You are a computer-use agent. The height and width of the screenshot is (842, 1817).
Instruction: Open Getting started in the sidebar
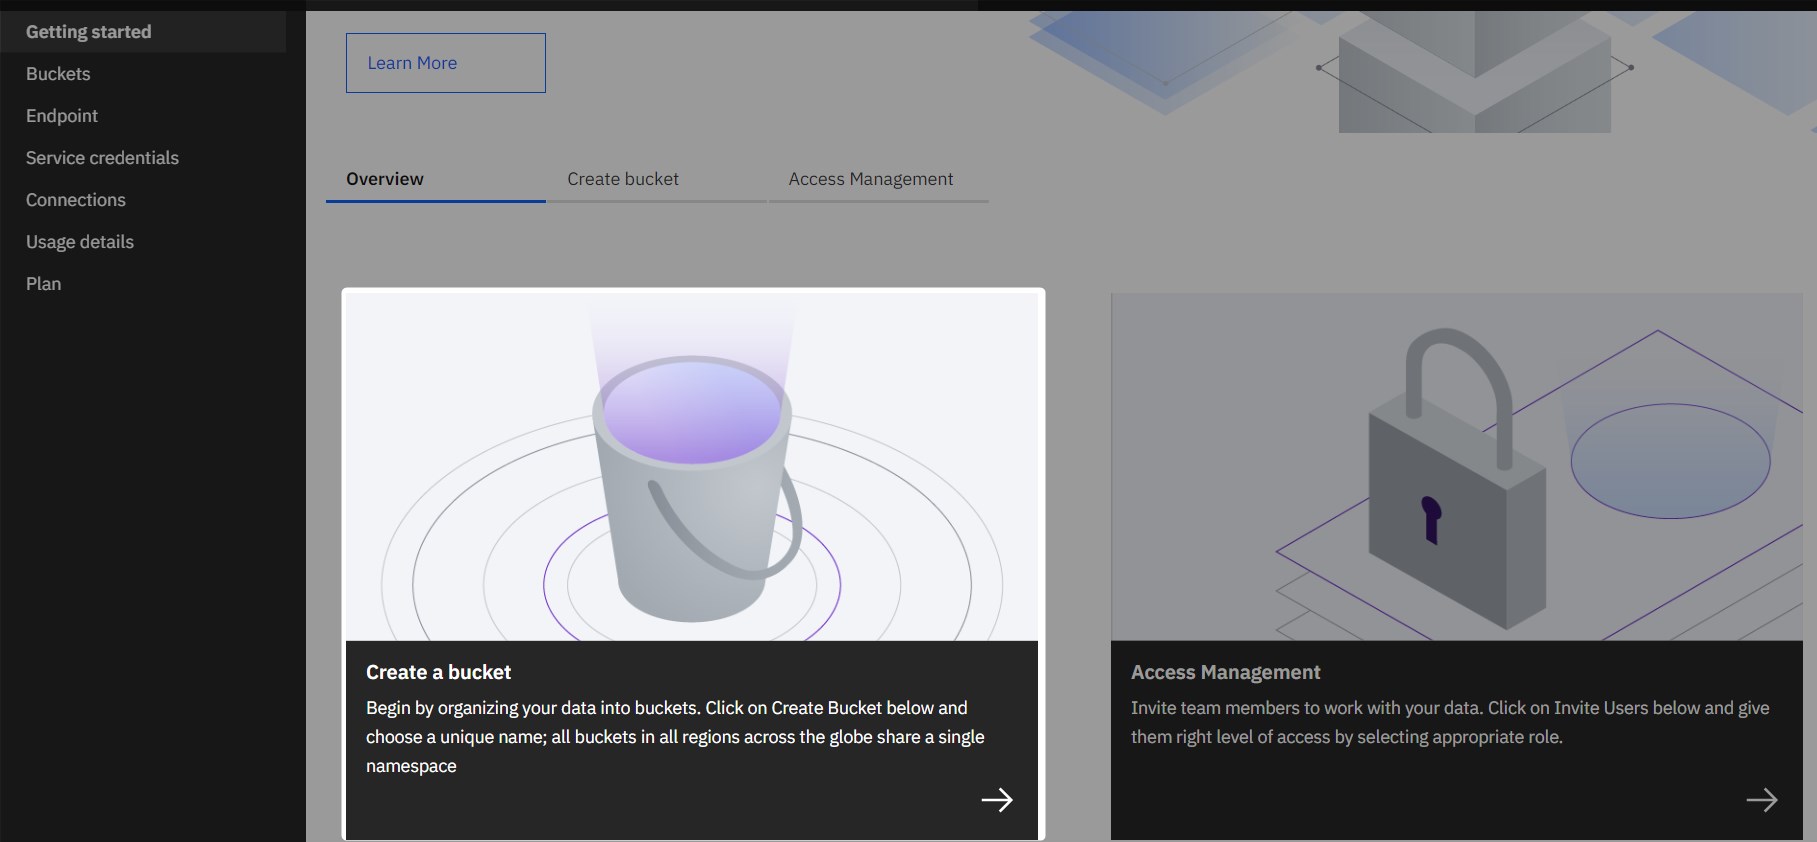click(89, 32)
